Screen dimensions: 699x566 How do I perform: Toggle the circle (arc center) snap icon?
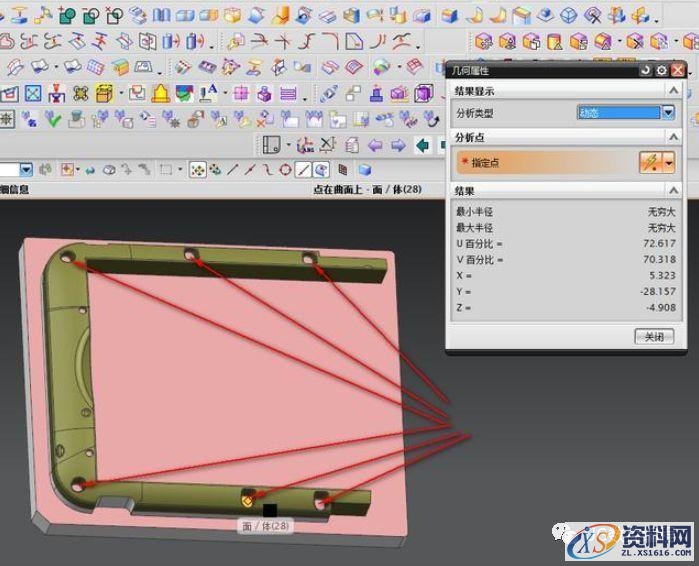tap(285, 170)
